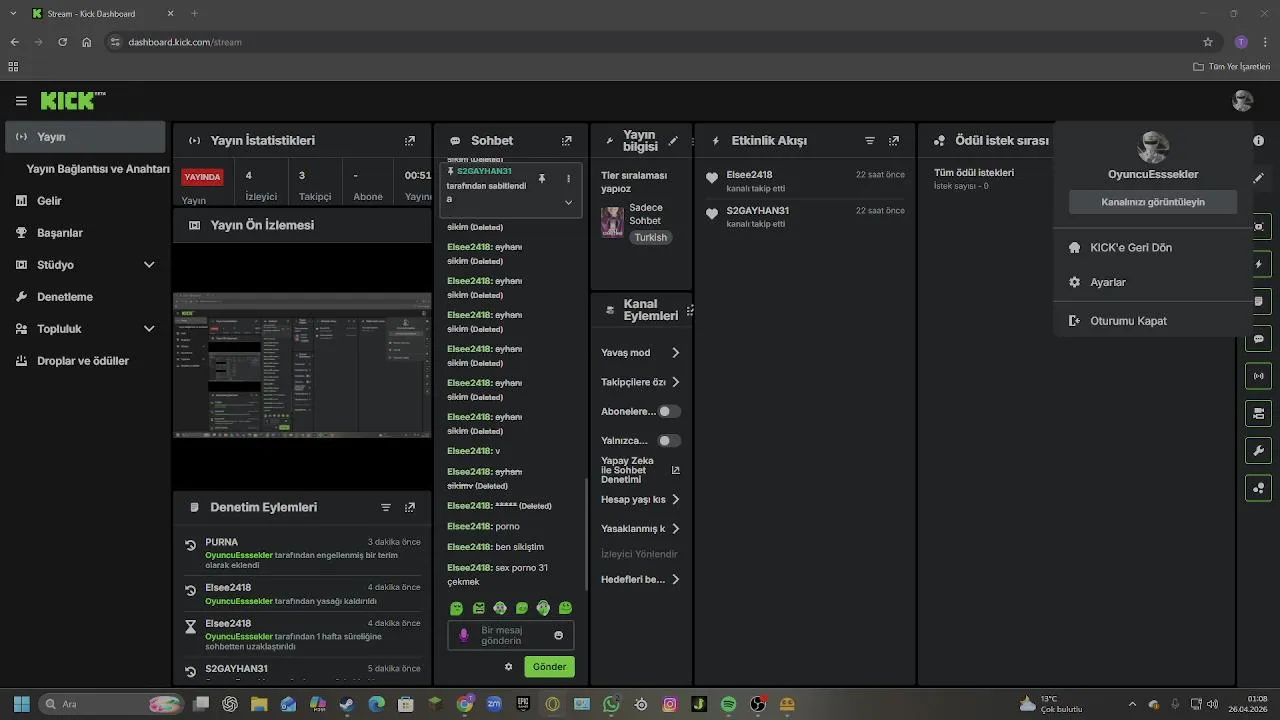Pop out the Sohbet chat panel
This screenshot has width=1280, height=720.
pos(567,141)
